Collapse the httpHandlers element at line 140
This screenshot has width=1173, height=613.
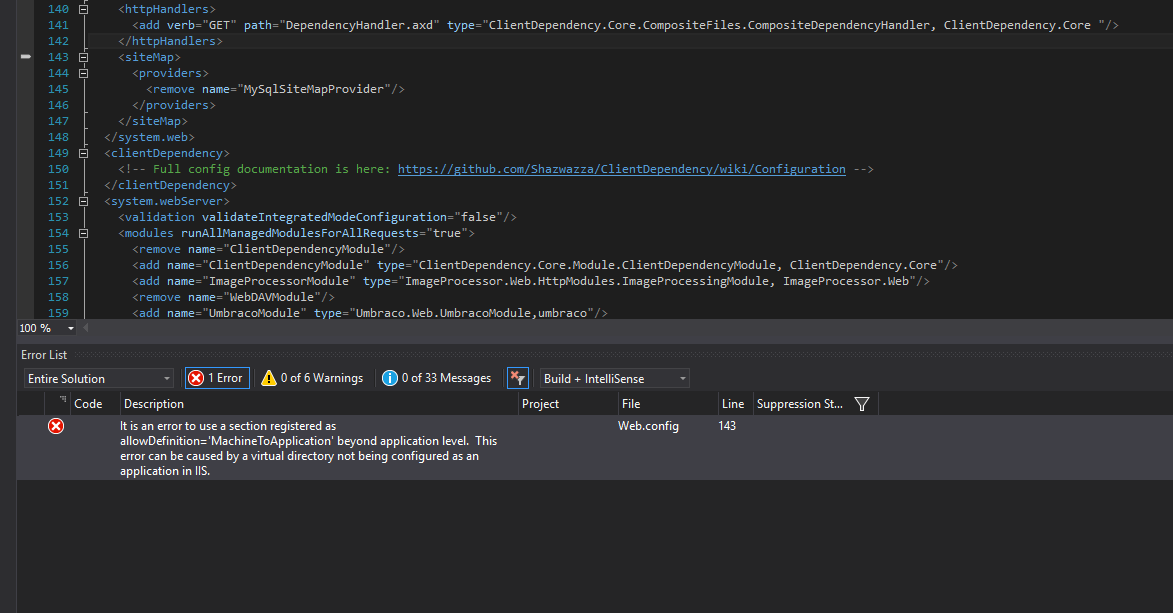click(x=84, y=9)
